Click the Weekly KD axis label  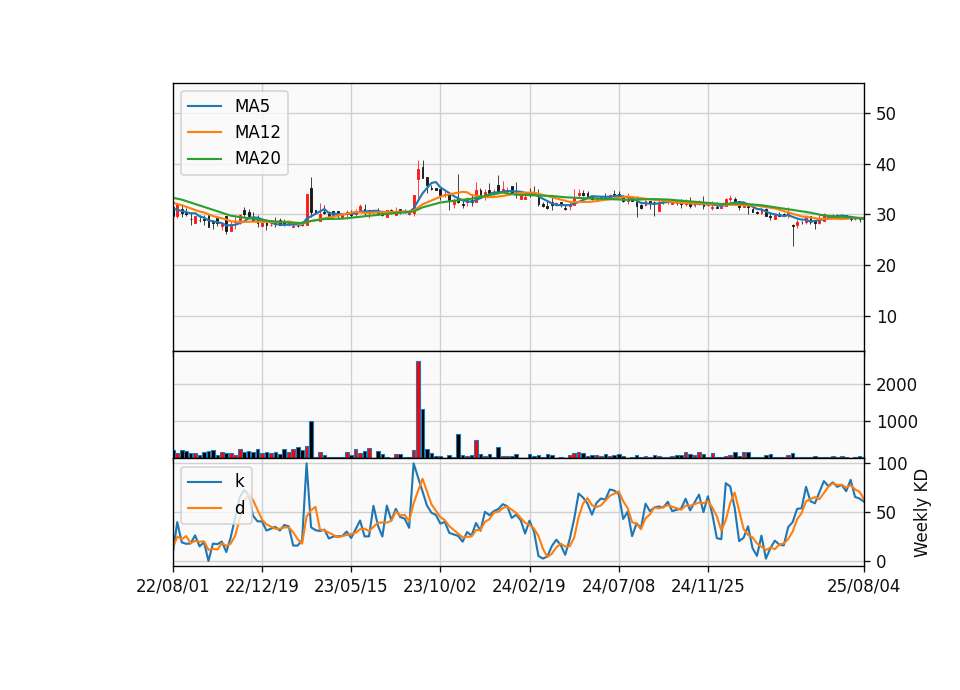[921, 513]
